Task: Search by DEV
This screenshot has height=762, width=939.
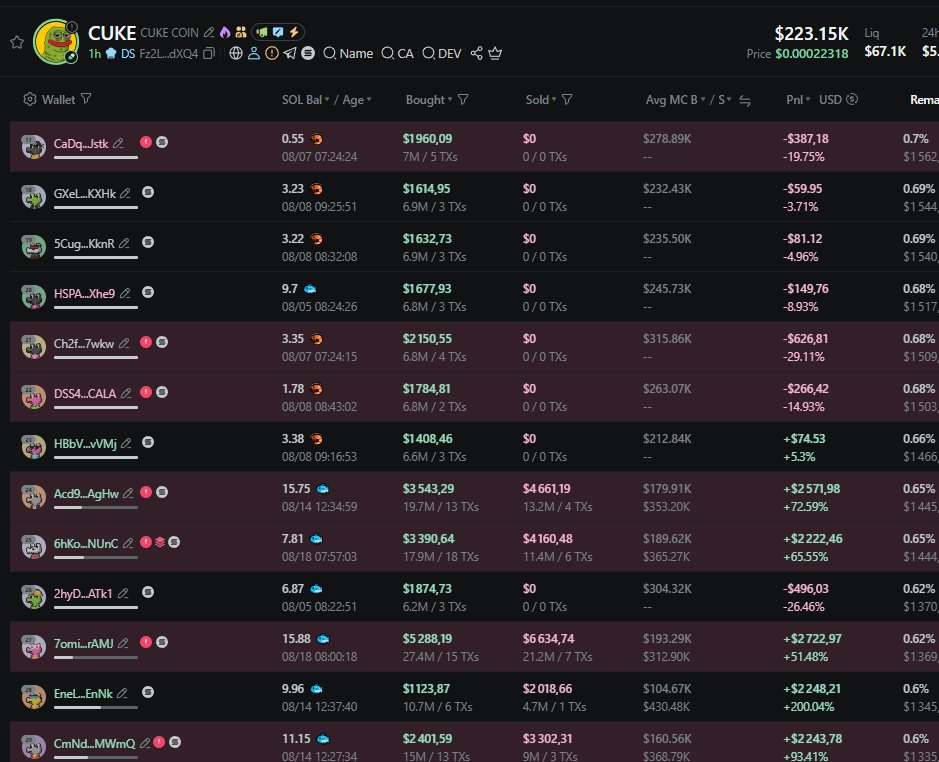Action: click(441, 53)
